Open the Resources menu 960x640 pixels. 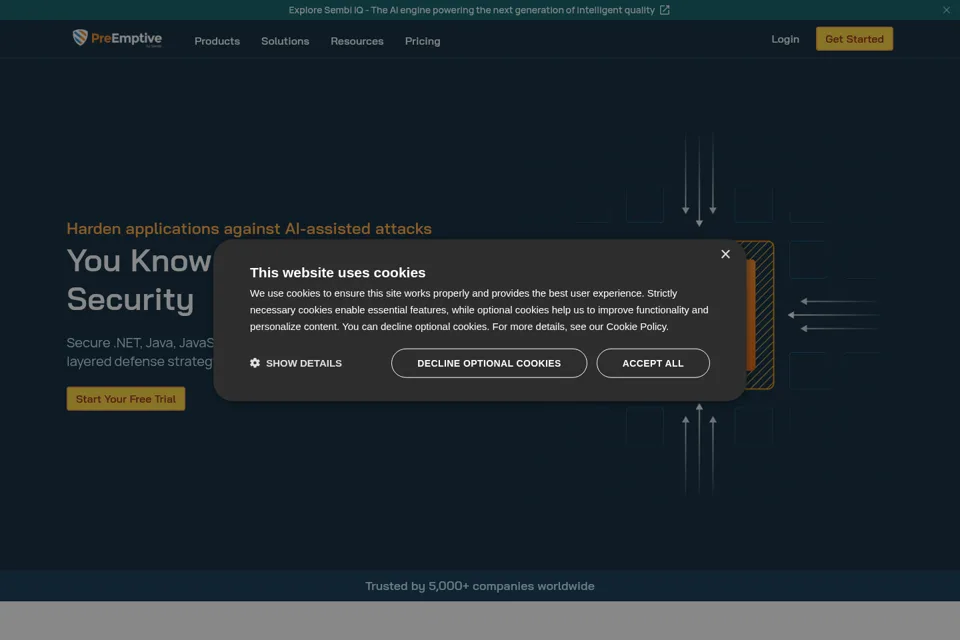pos(357,41)
